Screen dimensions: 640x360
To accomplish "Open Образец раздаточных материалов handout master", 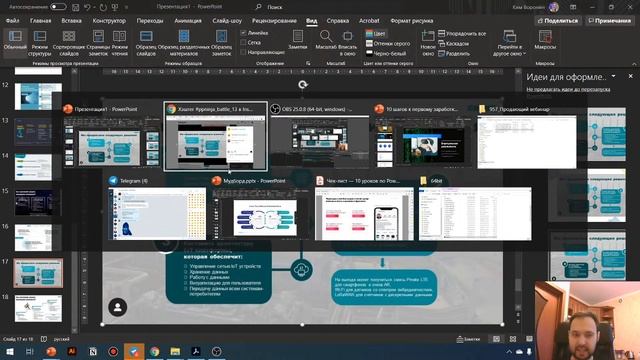I will [184, 42].
